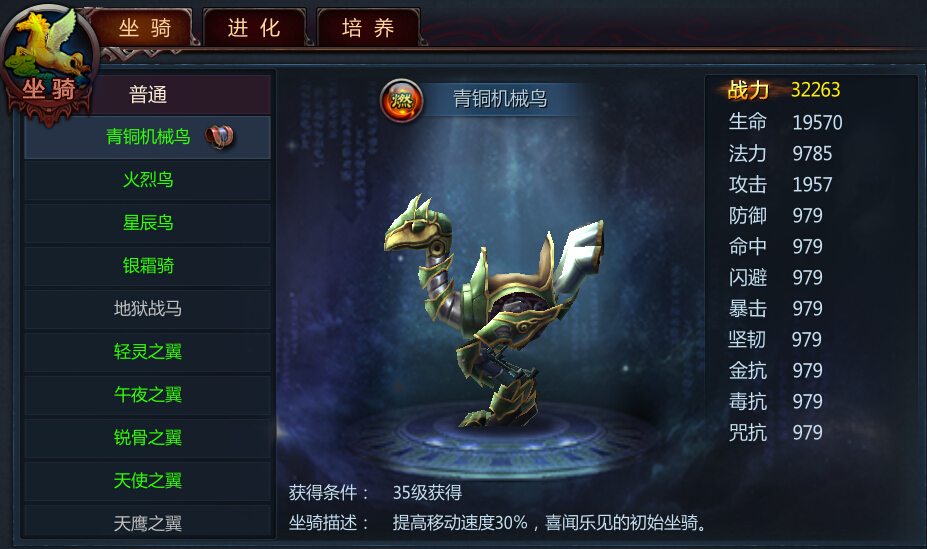Choose 星辰鸟 from the list
Image resolution: width=927 pixels, height=549 pixels.
[x=148, y=223]
